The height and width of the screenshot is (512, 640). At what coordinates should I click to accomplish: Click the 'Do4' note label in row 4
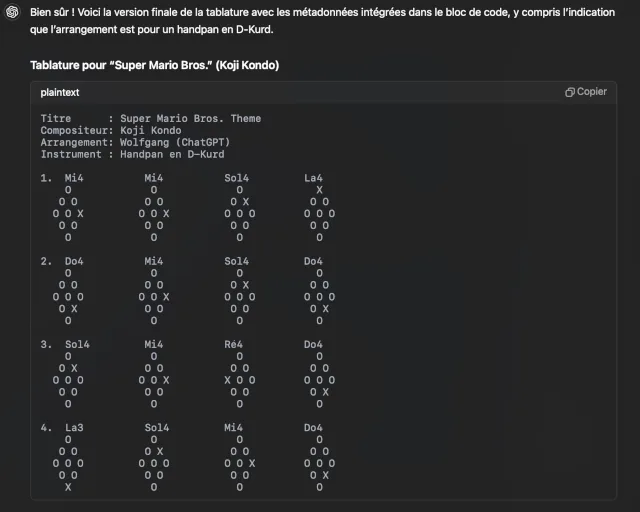click(313, 428)
